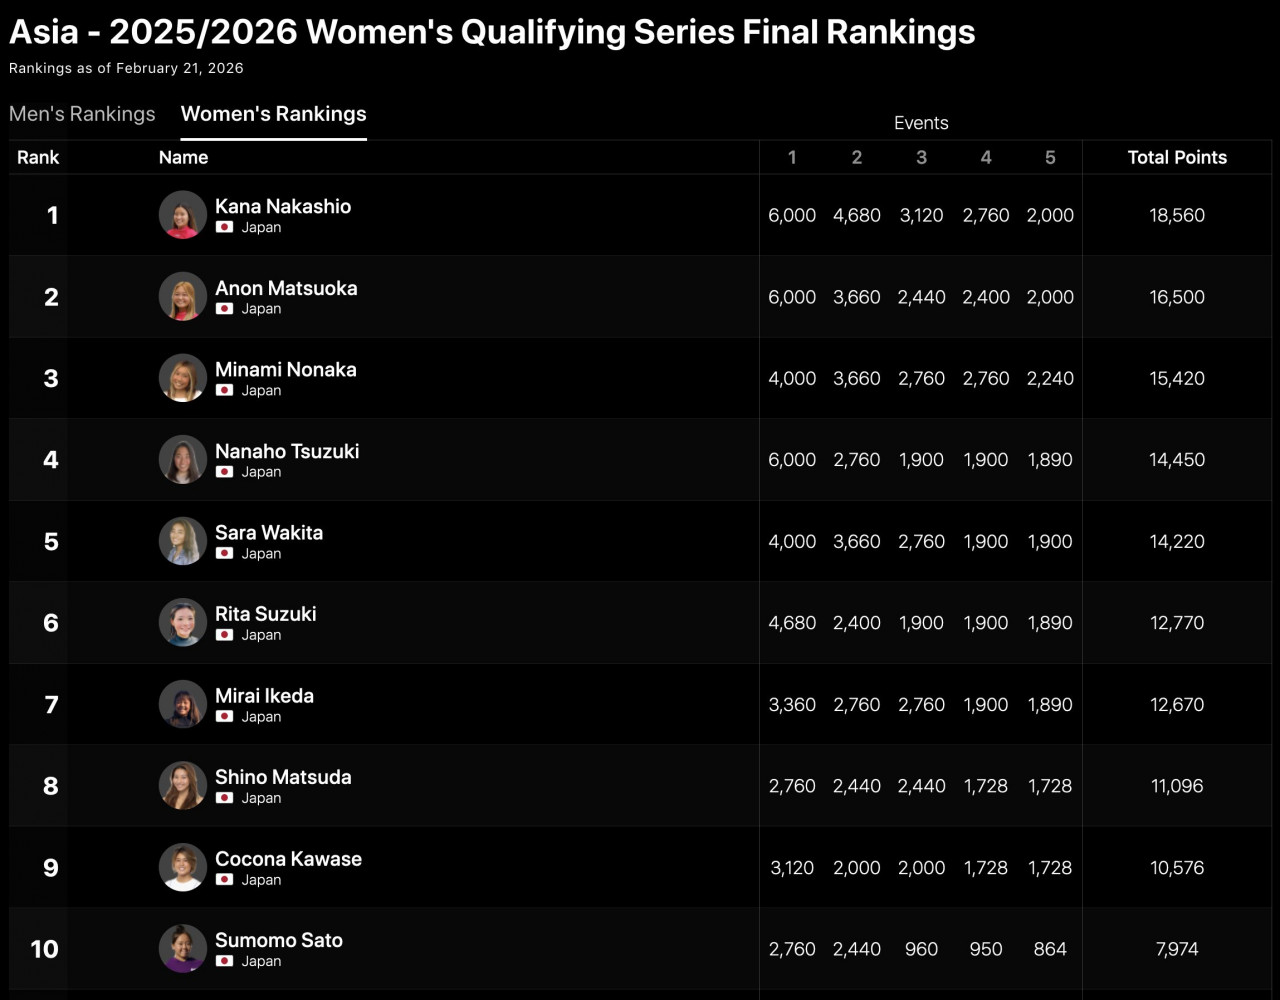Click the Total Points column header
Viewport: 1280px width, 1000px height.
pos(1177,157)
